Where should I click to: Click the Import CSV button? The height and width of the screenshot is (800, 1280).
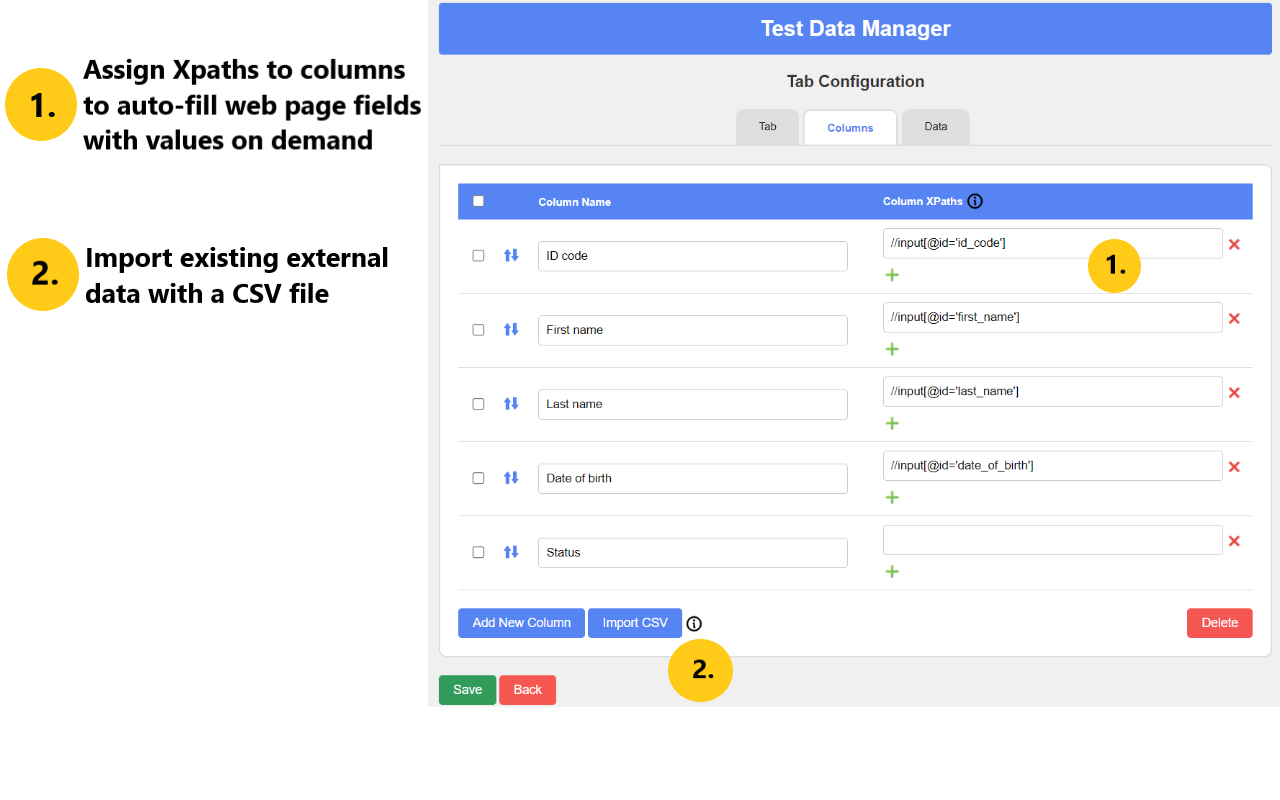click(x=634, y=623)
